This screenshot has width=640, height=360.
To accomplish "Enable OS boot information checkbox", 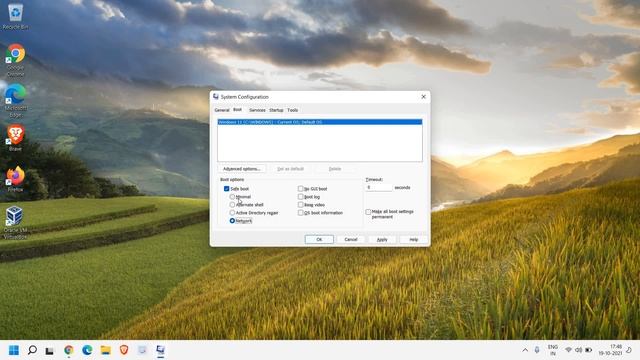I will point(300,213).
